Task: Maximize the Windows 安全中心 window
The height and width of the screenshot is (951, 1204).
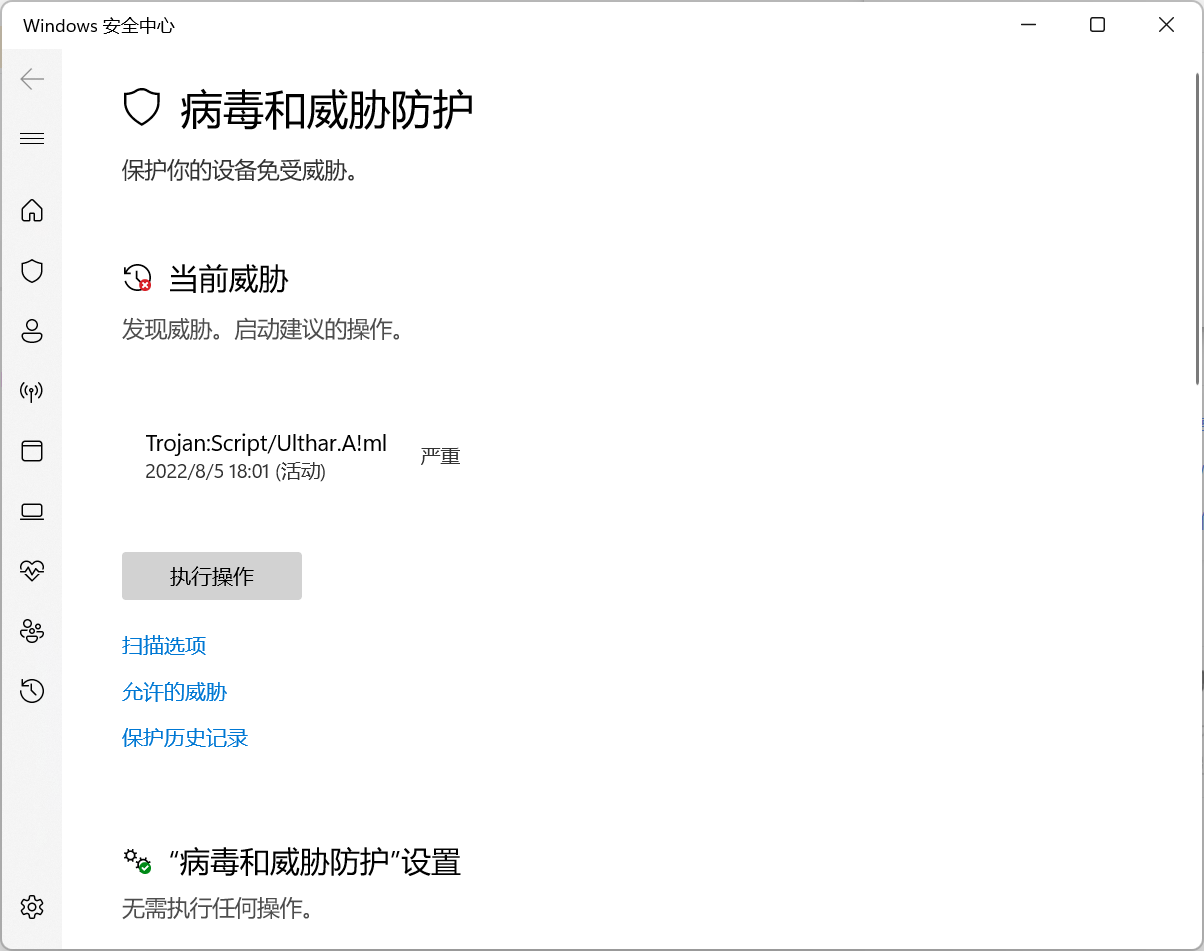Action: [1097, 25]
